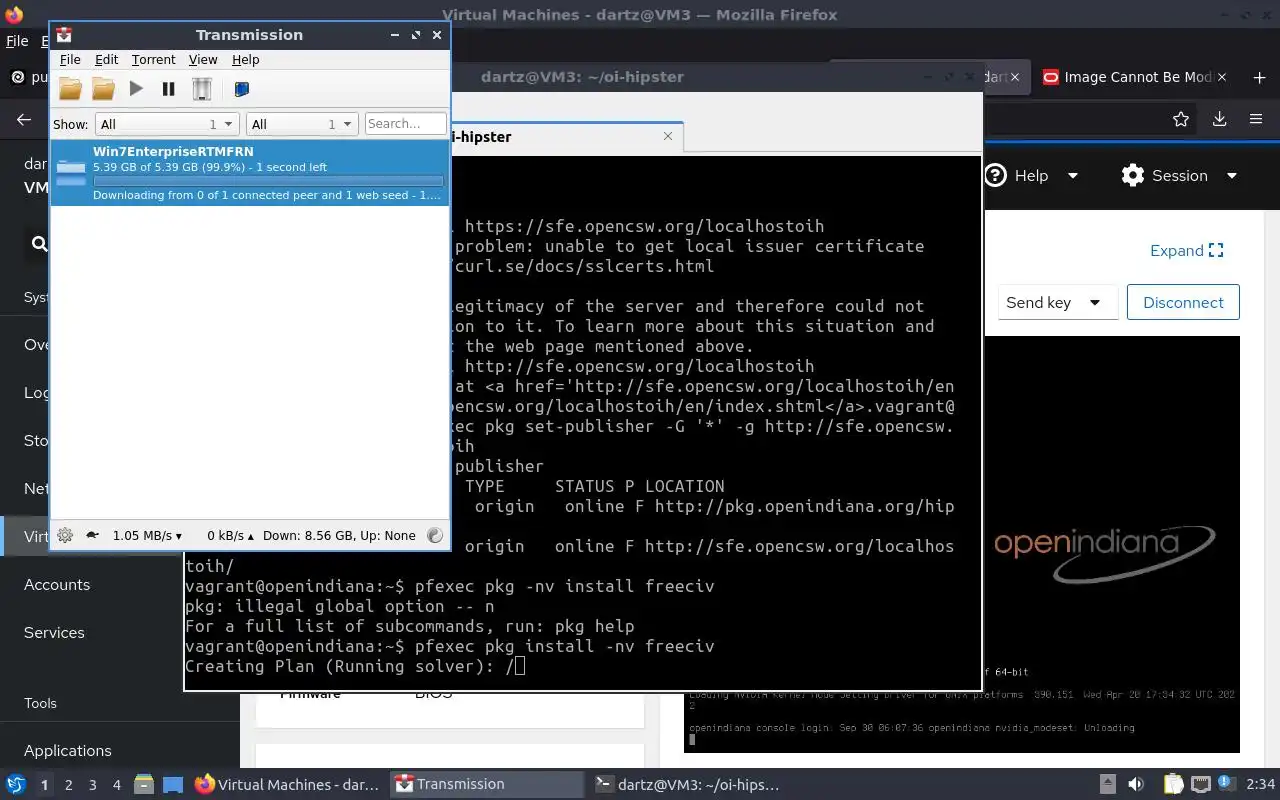Click the torrent download progress bar

268,181
